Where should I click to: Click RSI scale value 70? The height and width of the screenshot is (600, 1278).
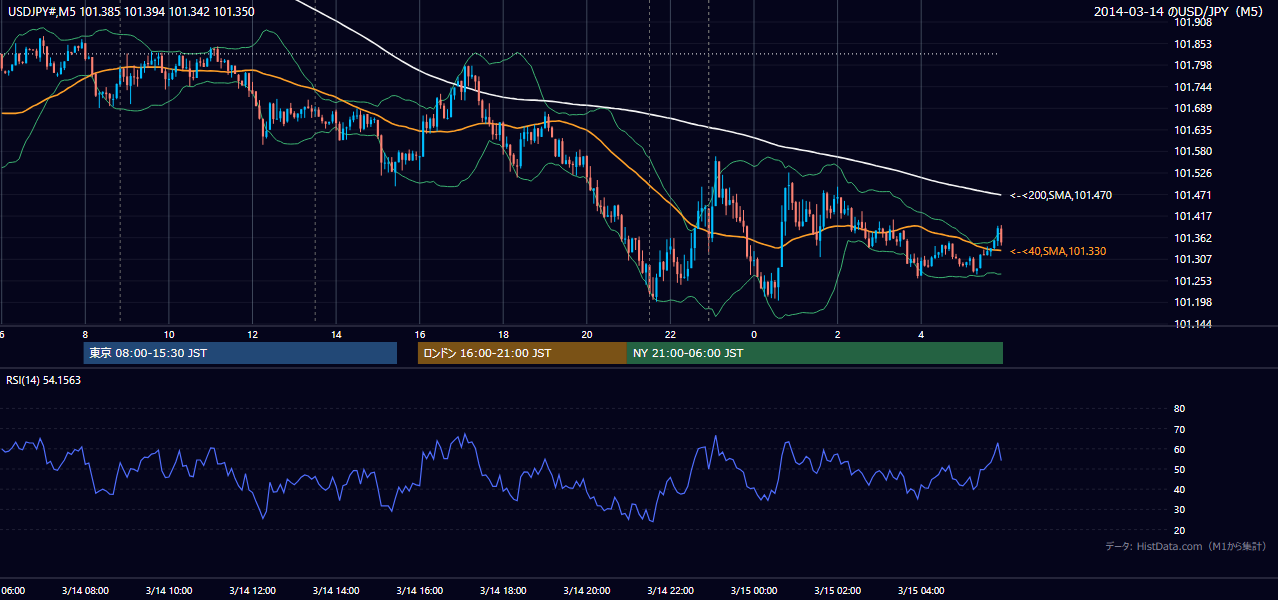pyautogui.click(x=1179, y=429)
